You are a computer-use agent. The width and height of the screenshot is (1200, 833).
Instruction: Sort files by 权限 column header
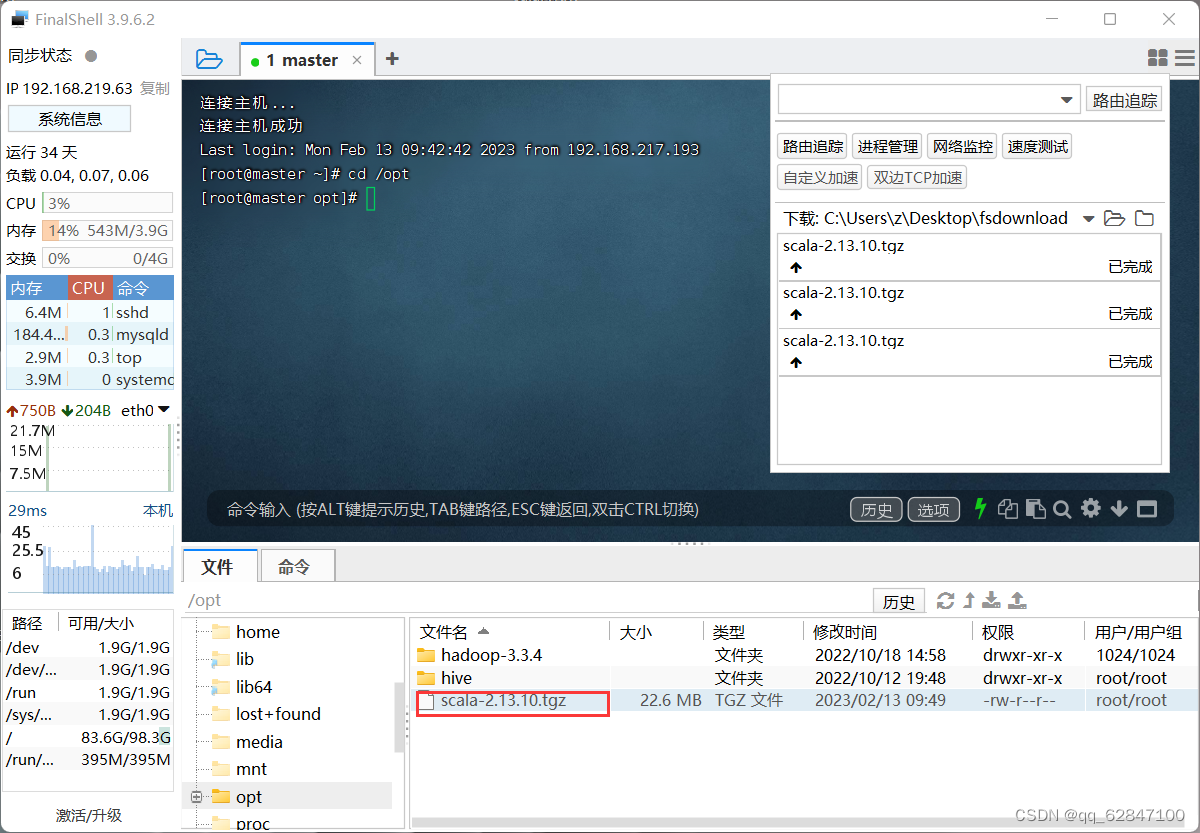[x=1026, y=632]
